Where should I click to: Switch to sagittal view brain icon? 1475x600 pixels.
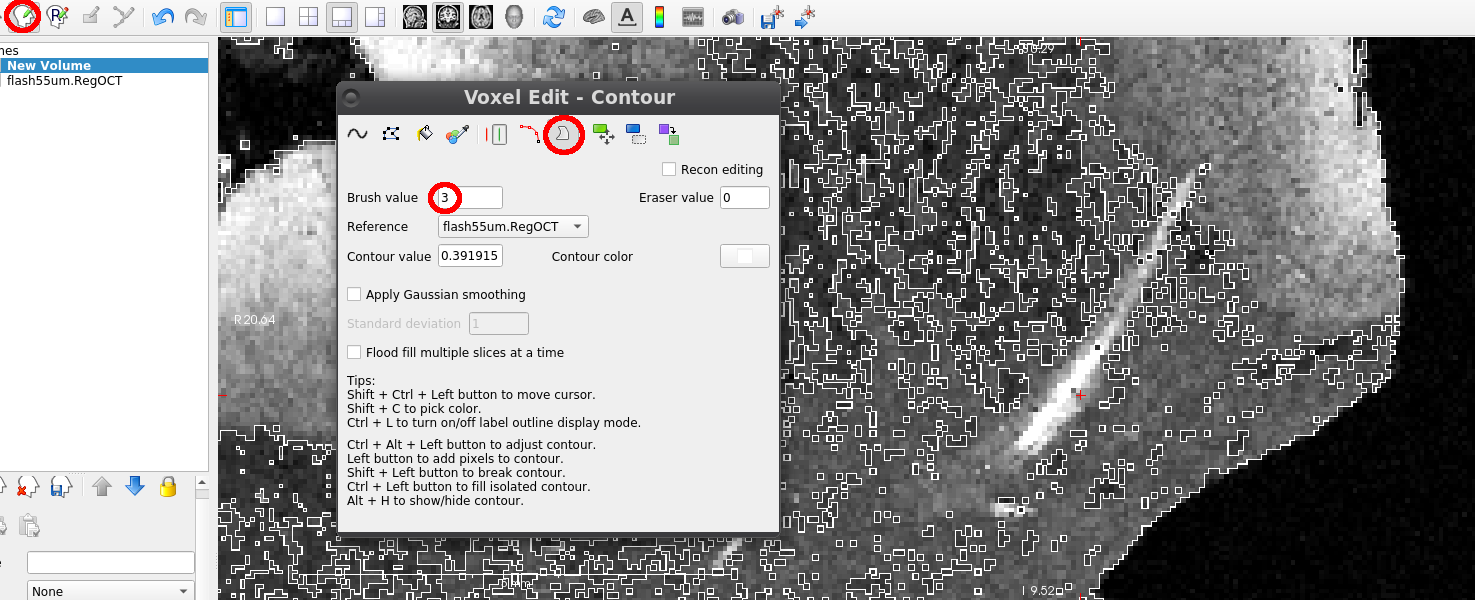tap(413, 17)
